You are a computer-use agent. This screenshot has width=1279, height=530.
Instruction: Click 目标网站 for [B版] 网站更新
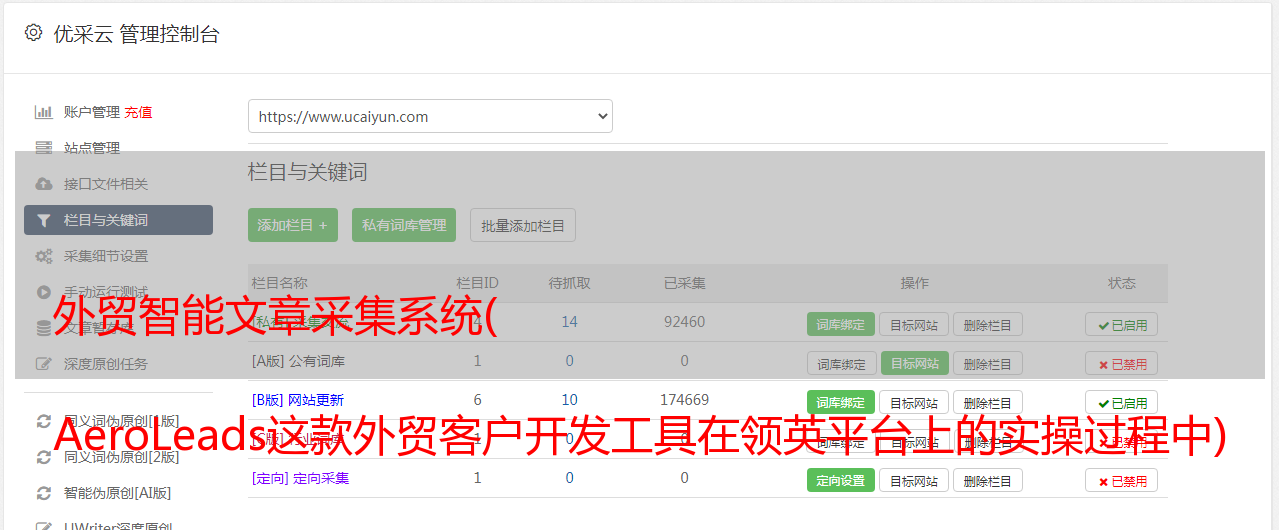coord(914,402)
